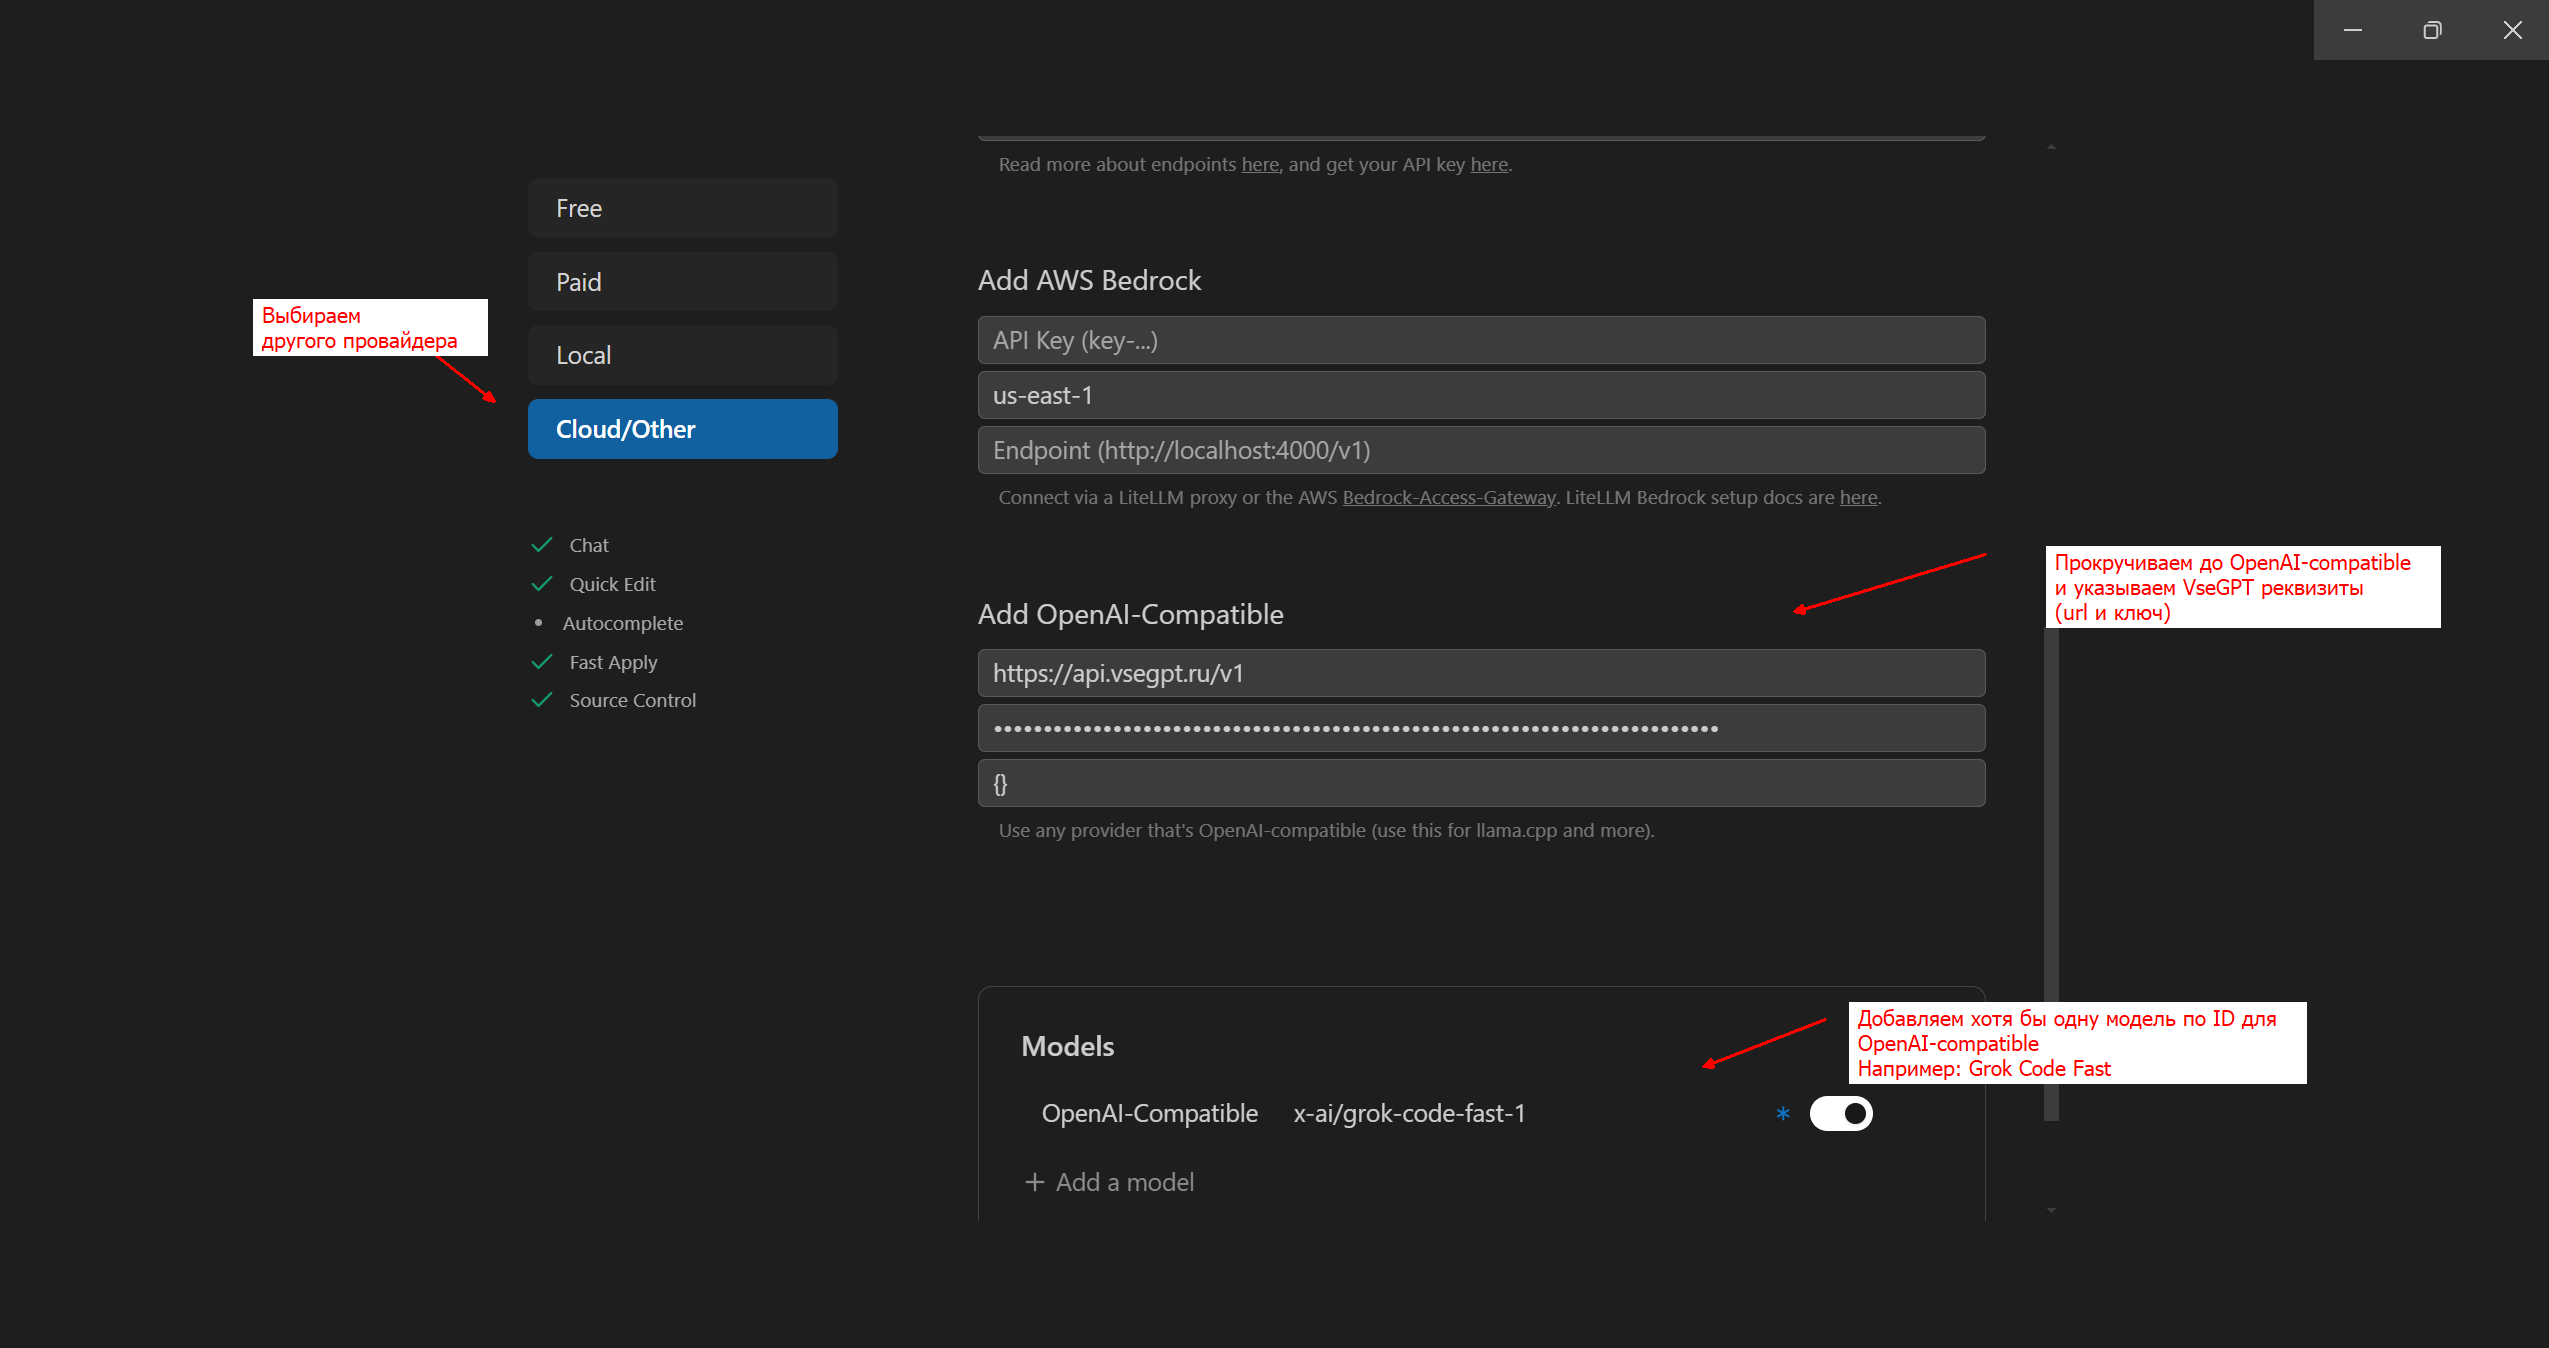Viewport: 2549px width, 1348px height.
Task: Click the scroll down arrow of settings pane
Action: point(2051,1210)
